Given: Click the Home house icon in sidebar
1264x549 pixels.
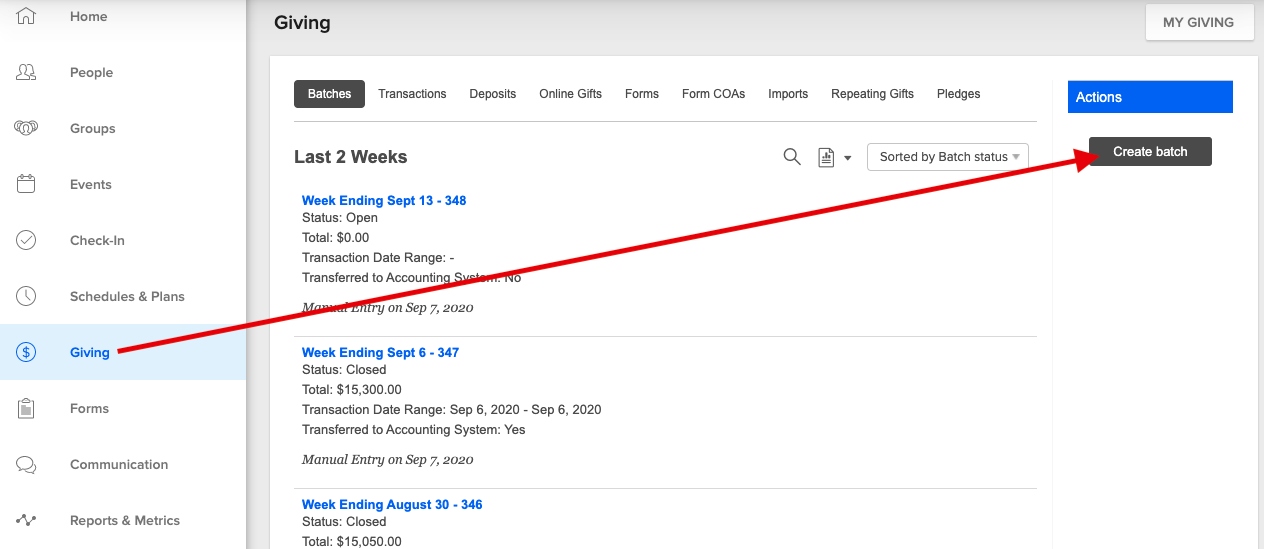Looking at the screenshot, I should pos(26,17).
